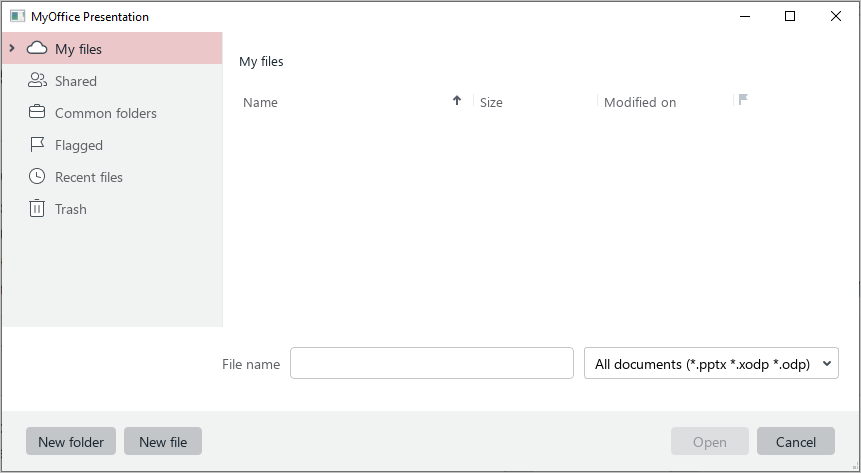Minimize the MyOffice Presentation window
Screen dimensions: 861x473
pos(745,16)
